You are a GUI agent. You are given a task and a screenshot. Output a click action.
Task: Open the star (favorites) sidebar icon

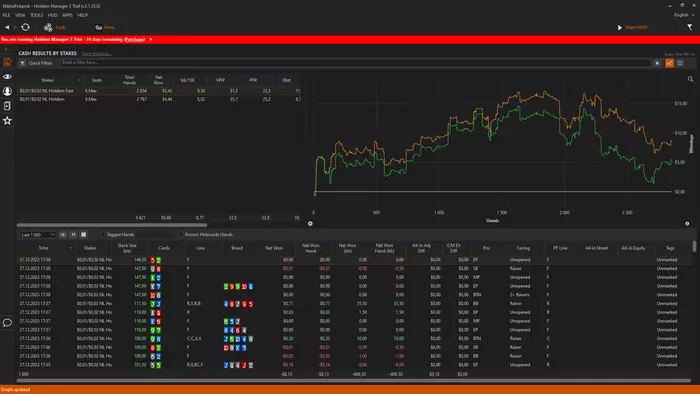pyautogui.click(x=7, y=120)
